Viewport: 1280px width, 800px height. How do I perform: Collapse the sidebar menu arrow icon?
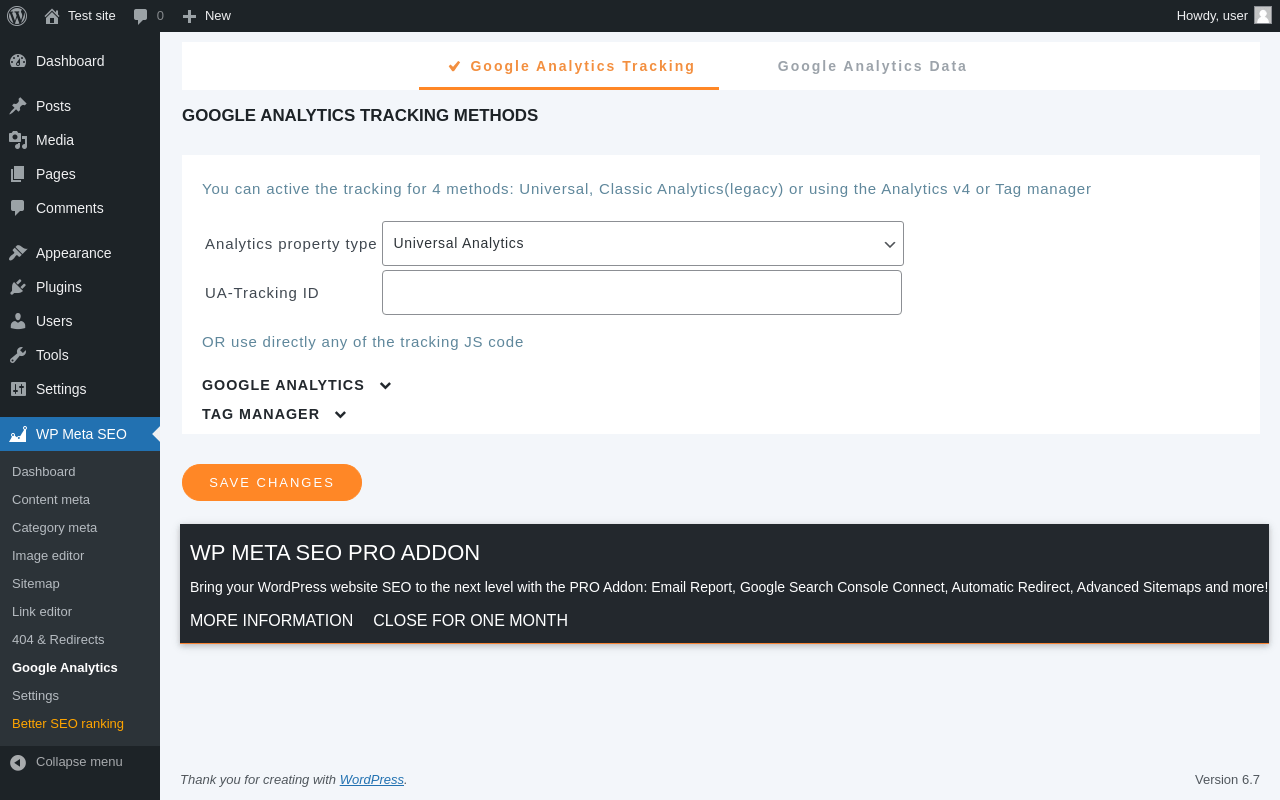click(x=18, y=762)
